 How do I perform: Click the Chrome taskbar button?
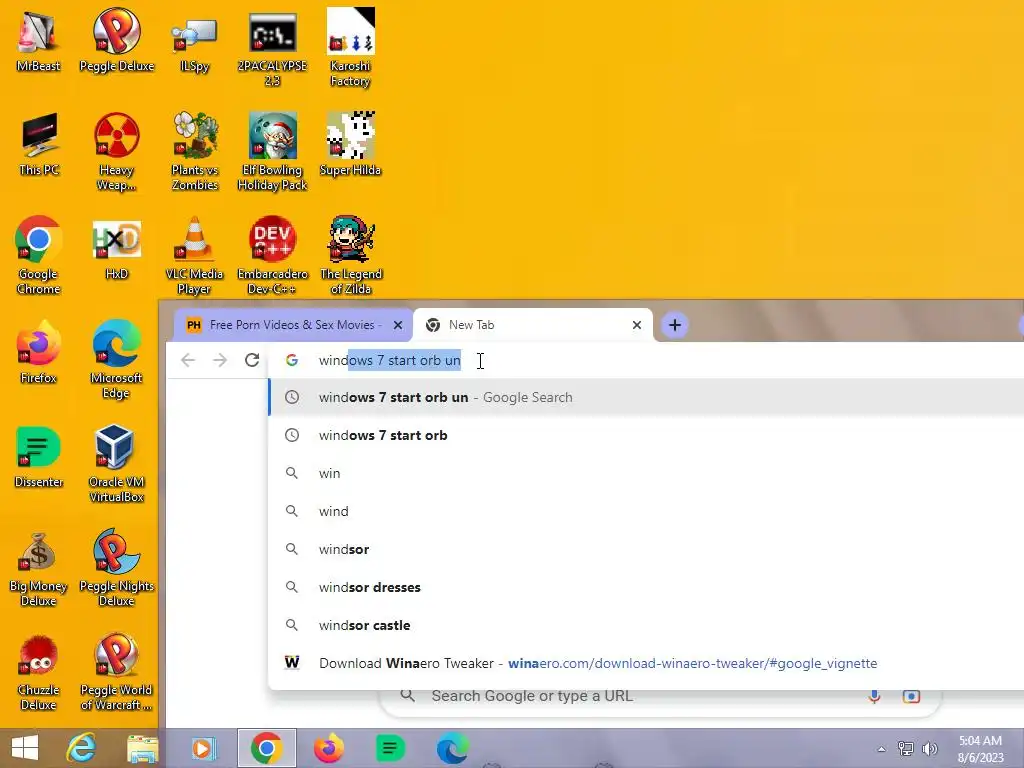tap(266, 748)
